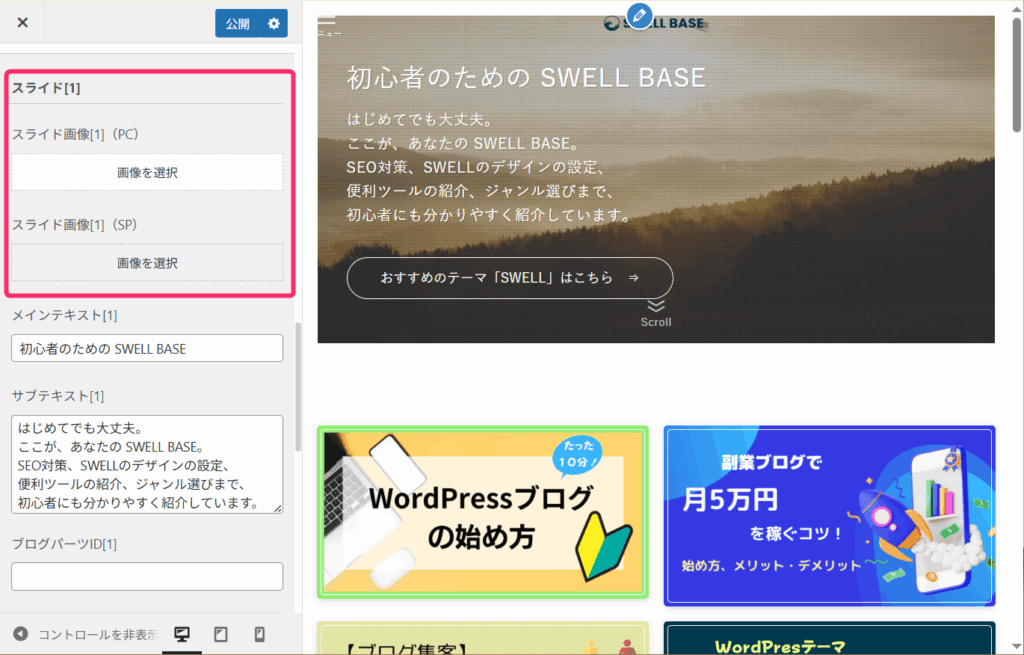Select image for スライド画像[1] (SP)
Viewport: 1024px width, 655px height.
click(x=147, y=263)
